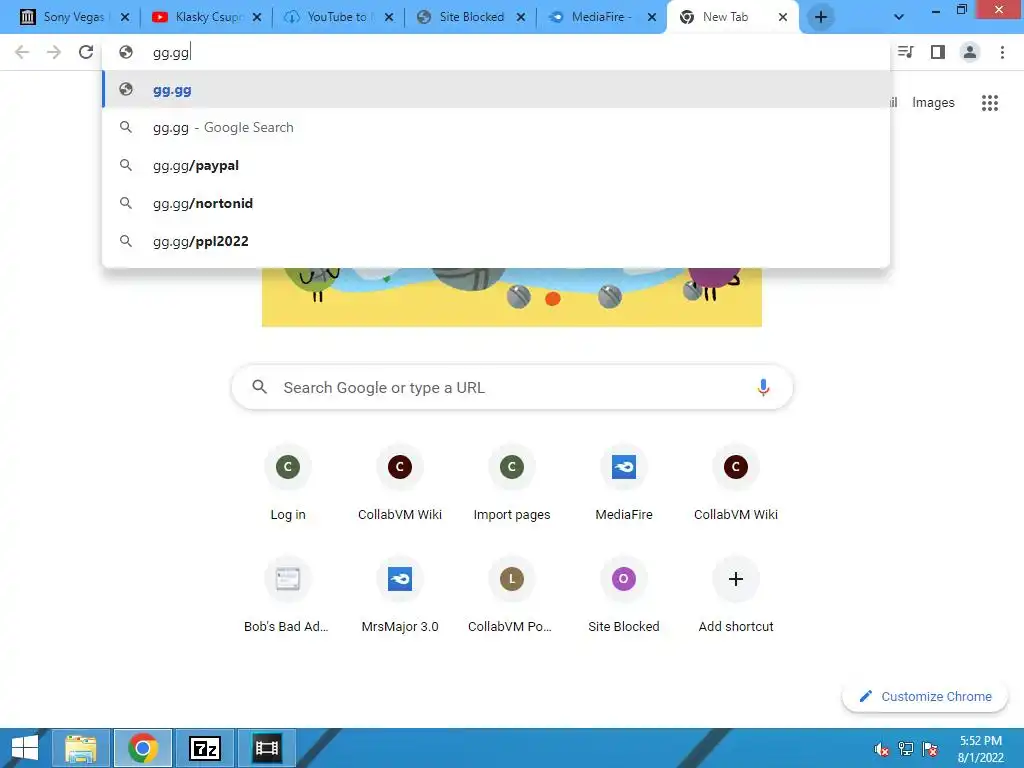Close the New Tab tab

click(783, 18)
